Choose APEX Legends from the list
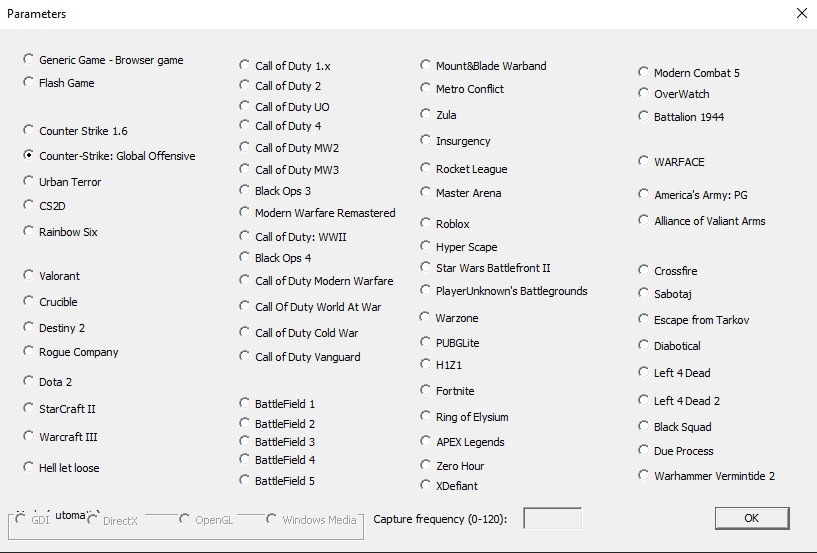Viewport: 817px width, 553px height. (426, 441)
